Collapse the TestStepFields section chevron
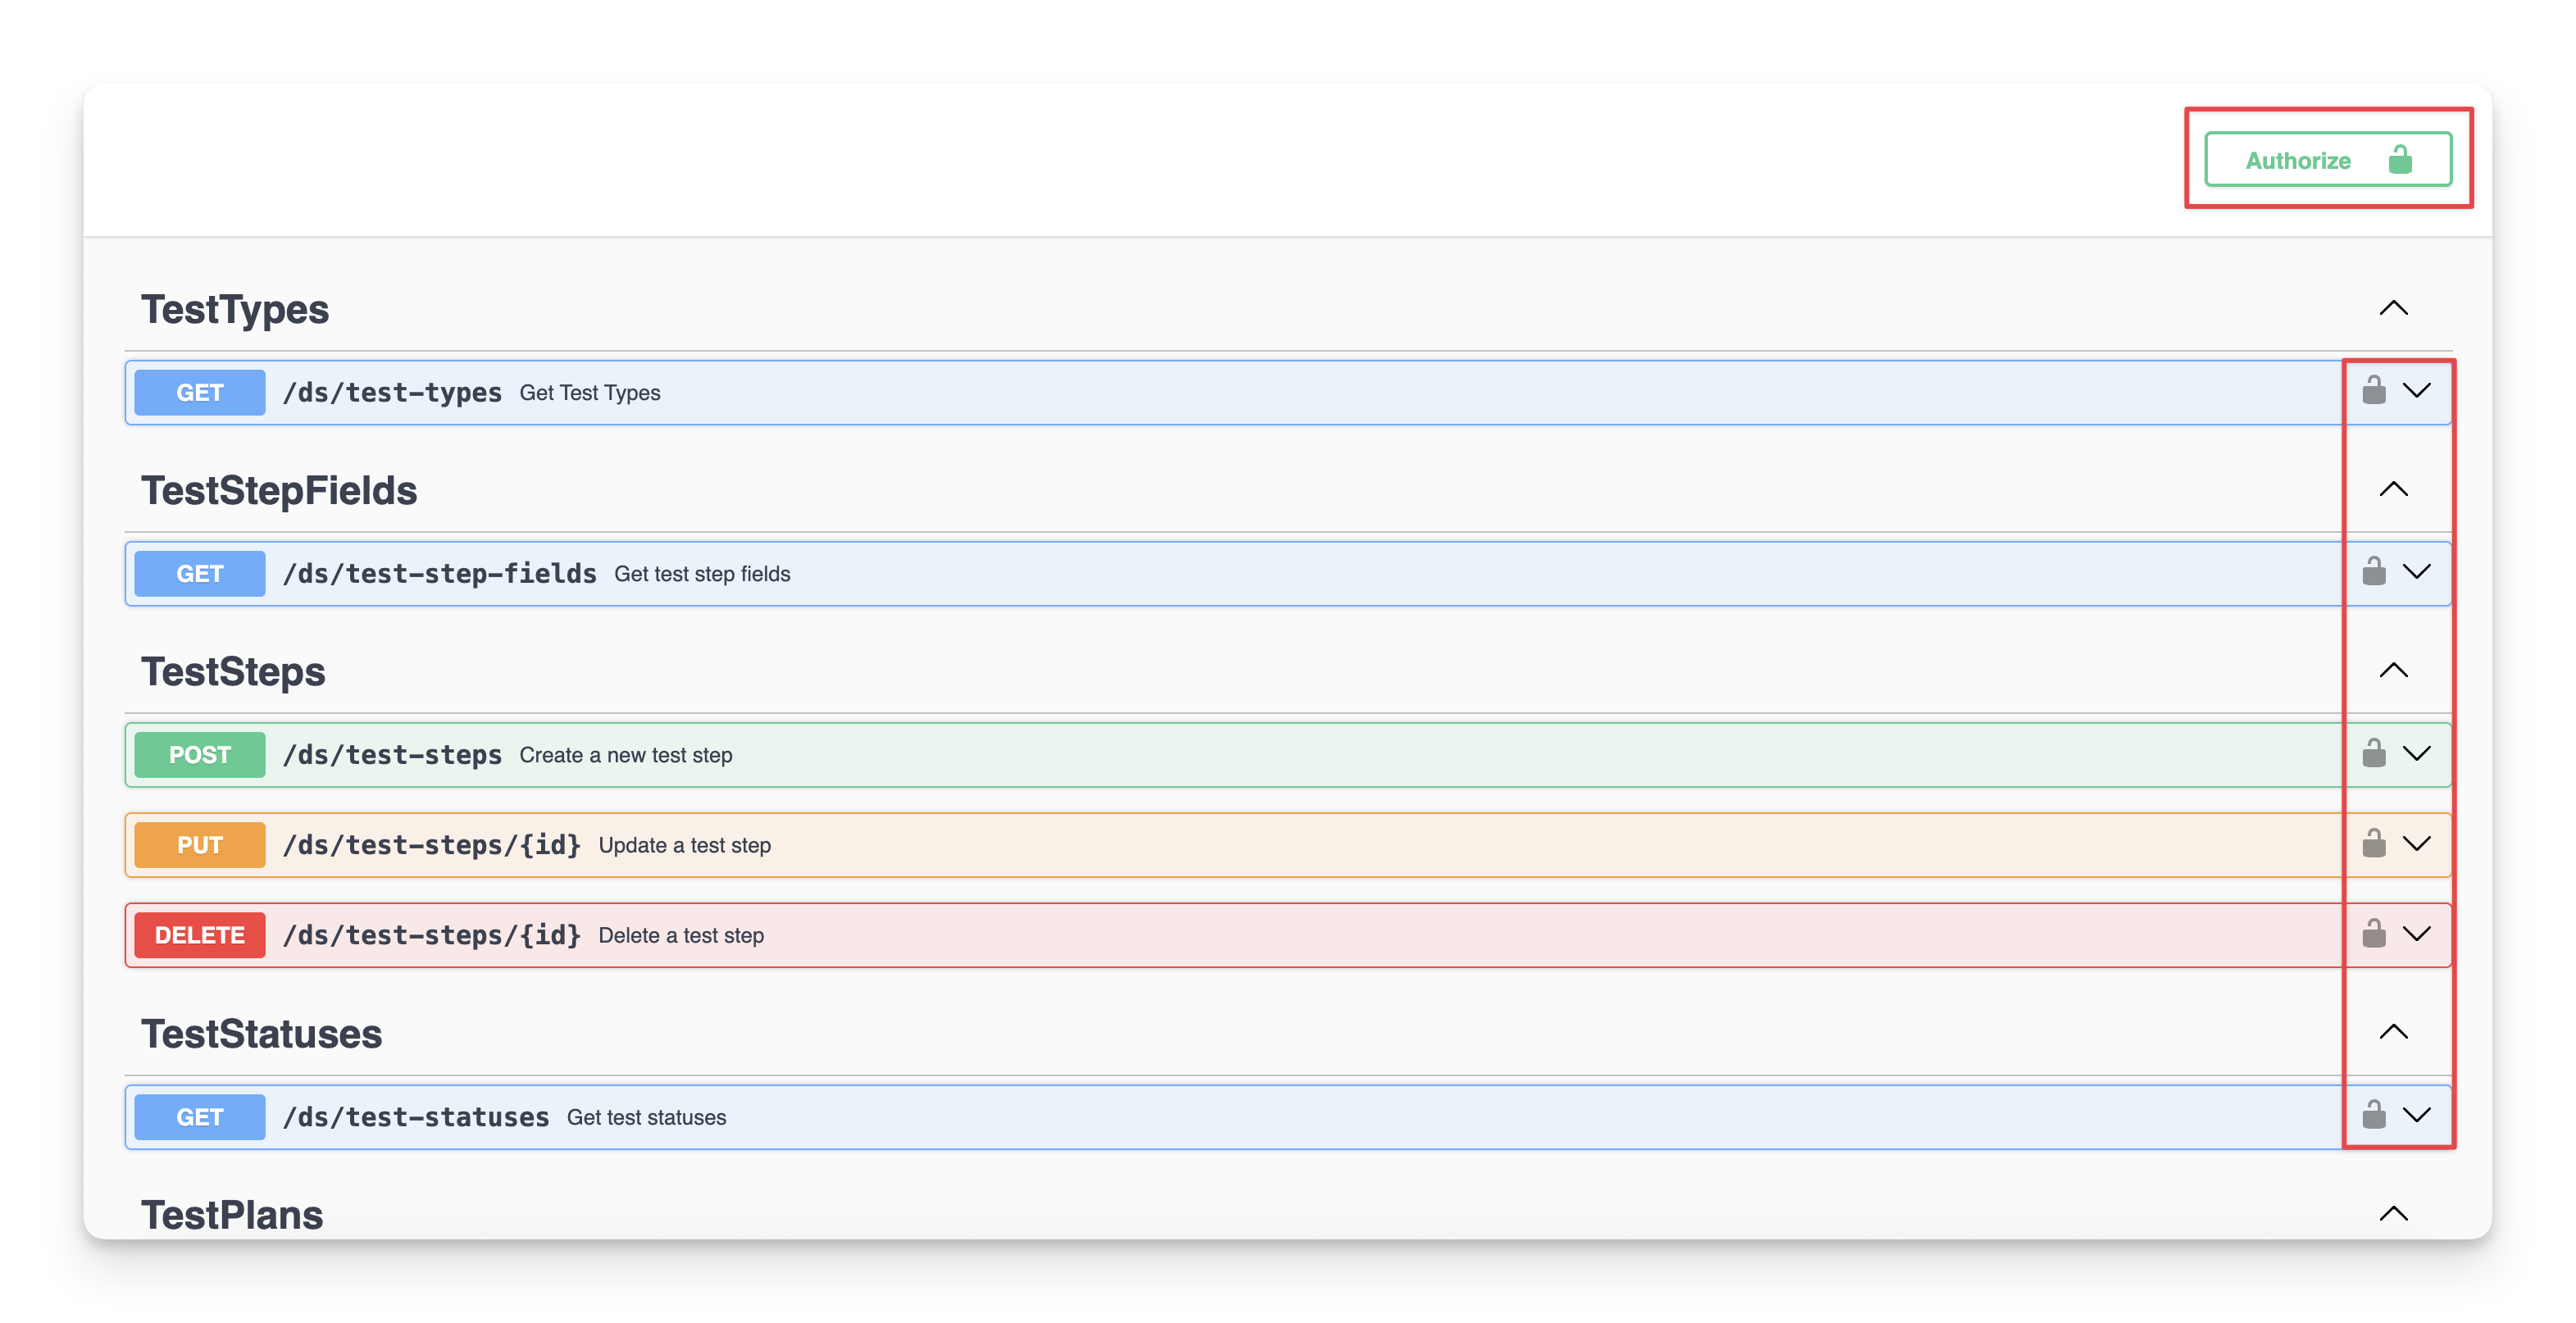The image size is (2576, 1323). 2393,489
